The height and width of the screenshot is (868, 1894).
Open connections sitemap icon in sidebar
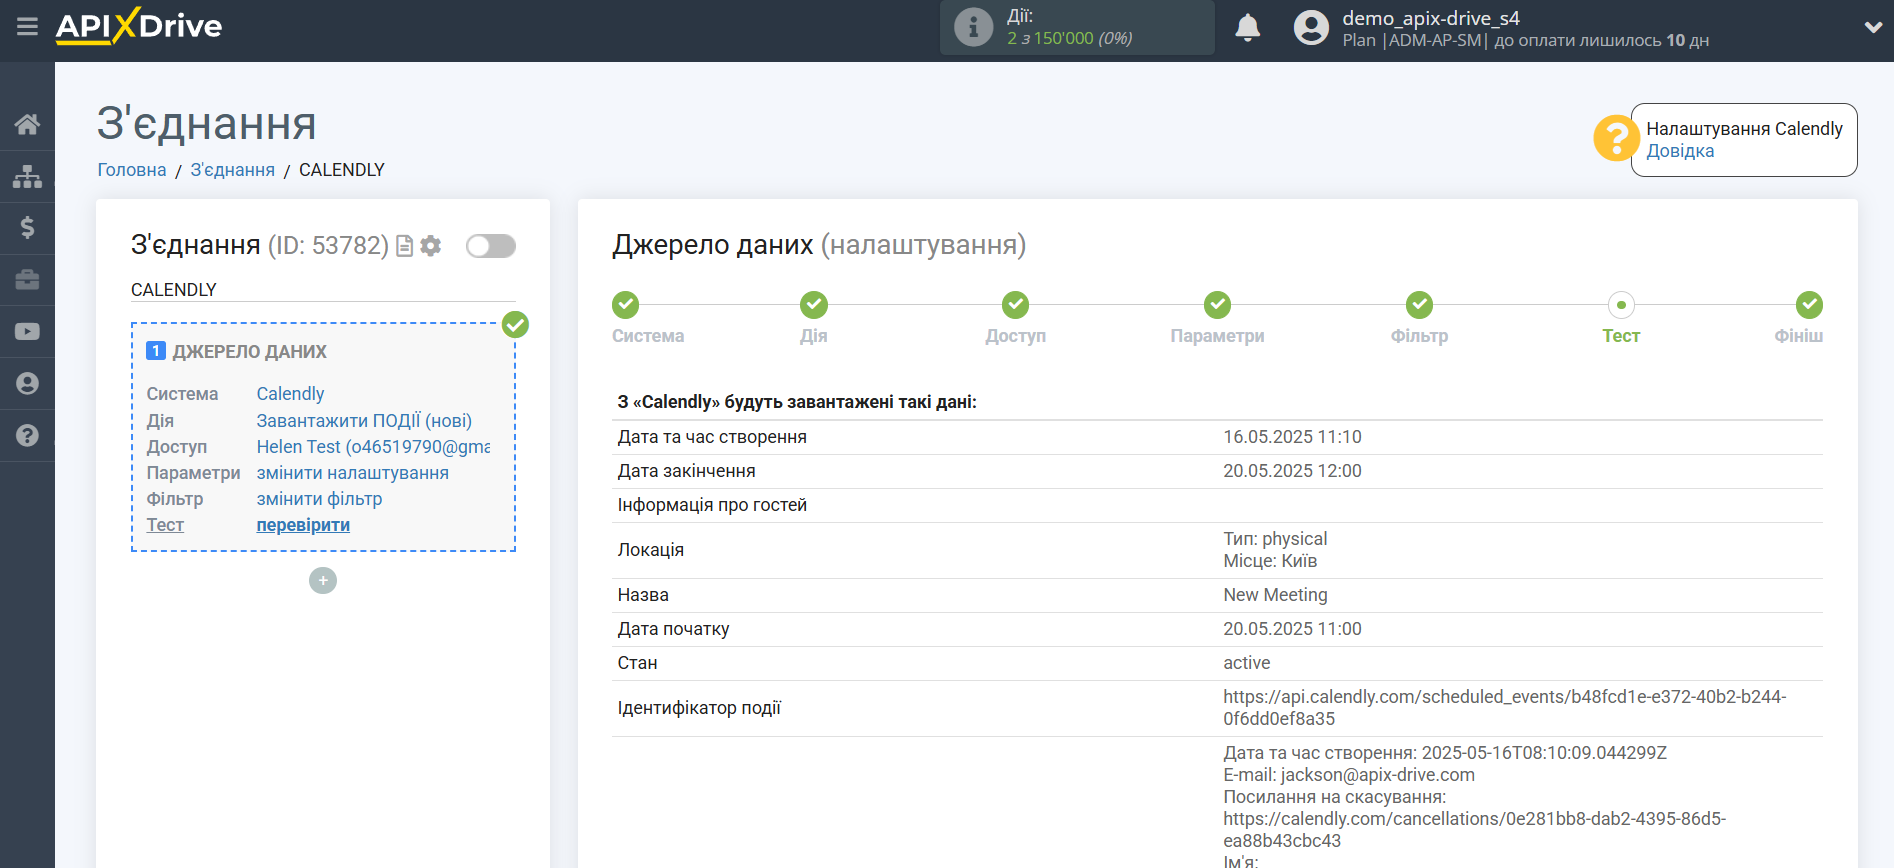click(x=27, y=176)
